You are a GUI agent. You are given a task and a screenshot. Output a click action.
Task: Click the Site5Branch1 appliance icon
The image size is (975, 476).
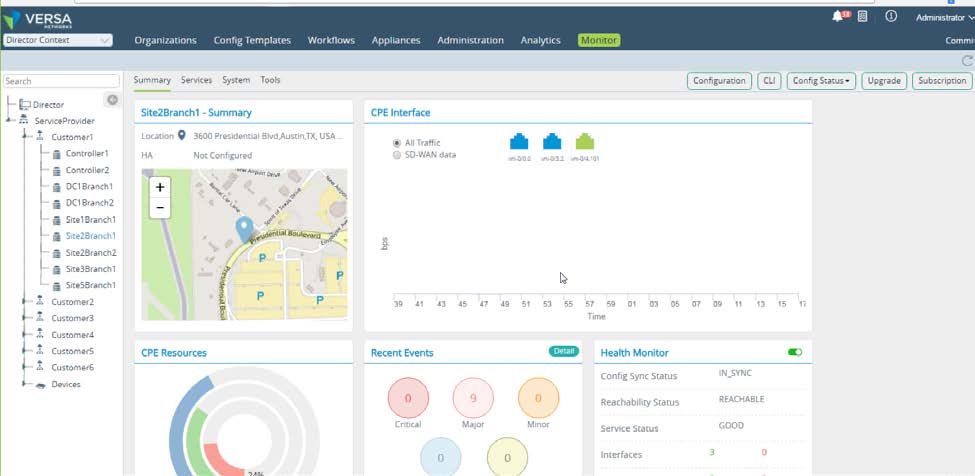coord(56,286)
